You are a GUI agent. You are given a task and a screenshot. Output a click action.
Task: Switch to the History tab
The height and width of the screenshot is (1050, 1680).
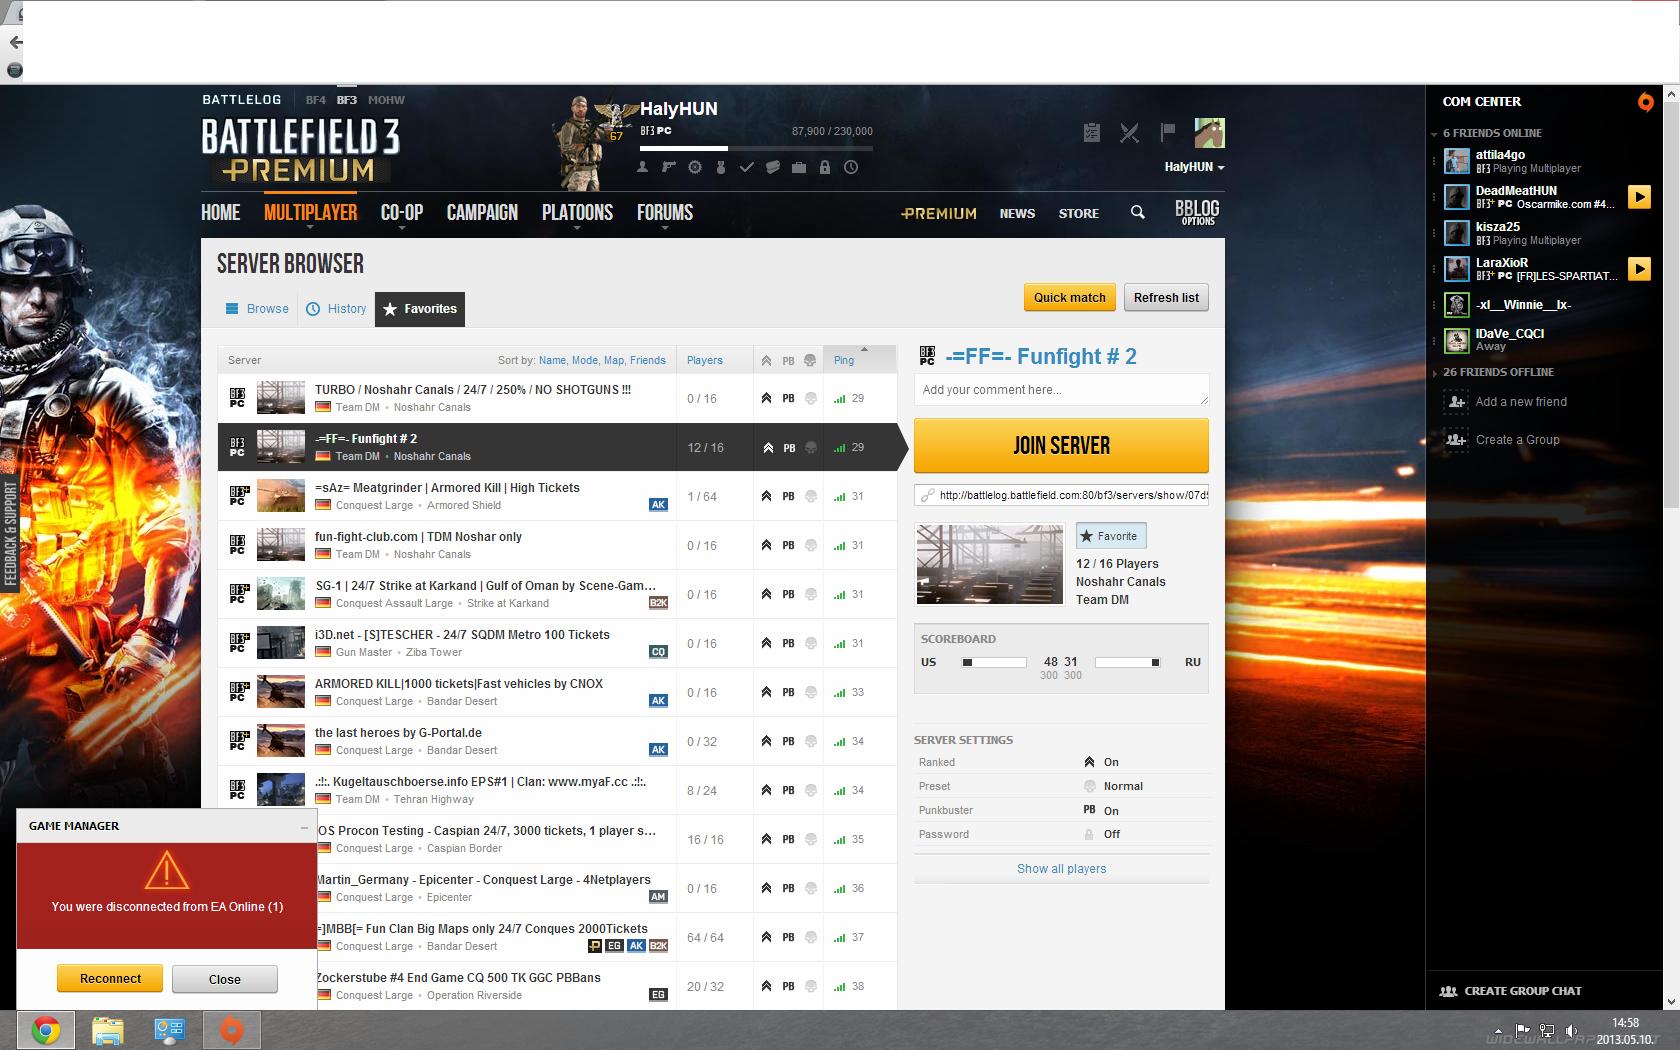point(336,309)
